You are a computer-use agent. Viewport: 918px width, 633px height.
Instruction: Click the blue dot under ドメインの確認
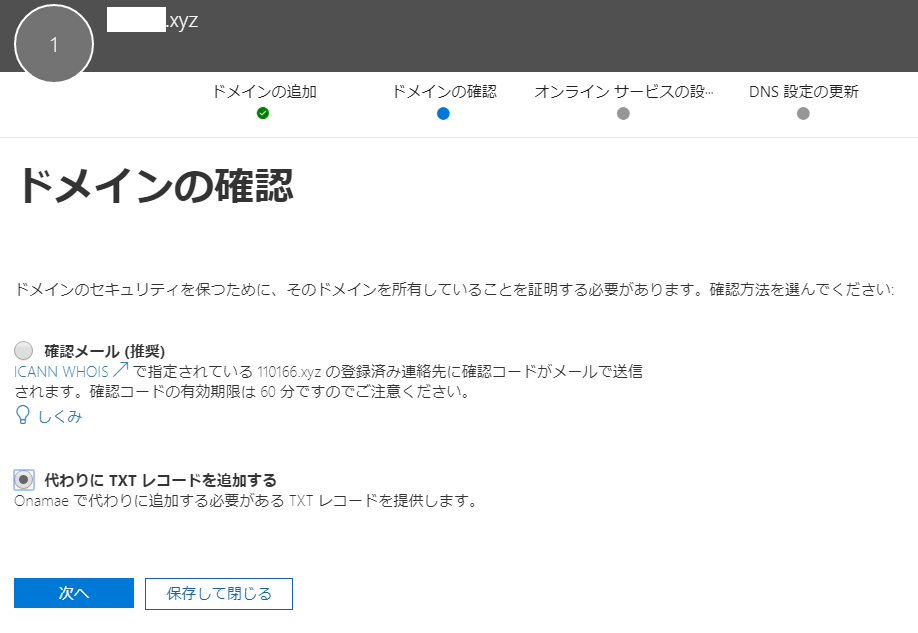click(443, 114)
